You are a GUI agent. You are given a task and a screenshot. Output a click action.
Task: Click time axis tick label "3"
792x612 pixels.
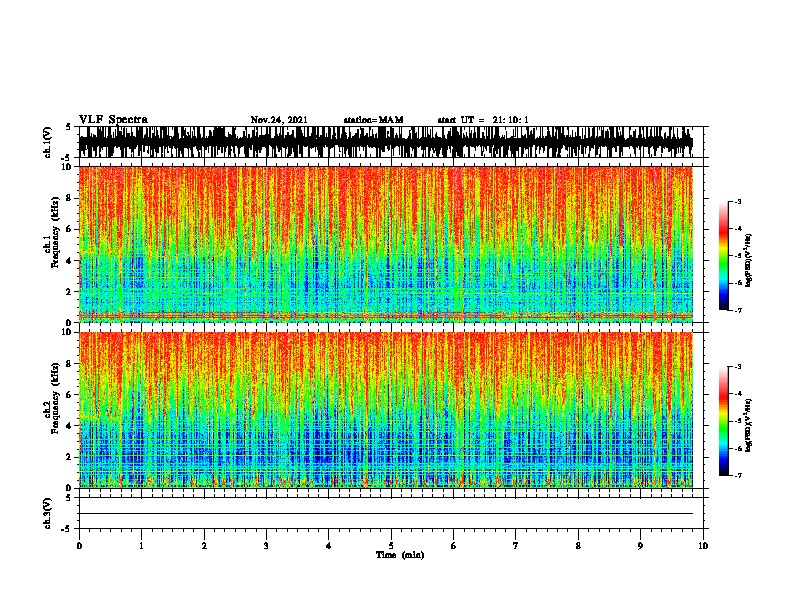coord(266,546)
